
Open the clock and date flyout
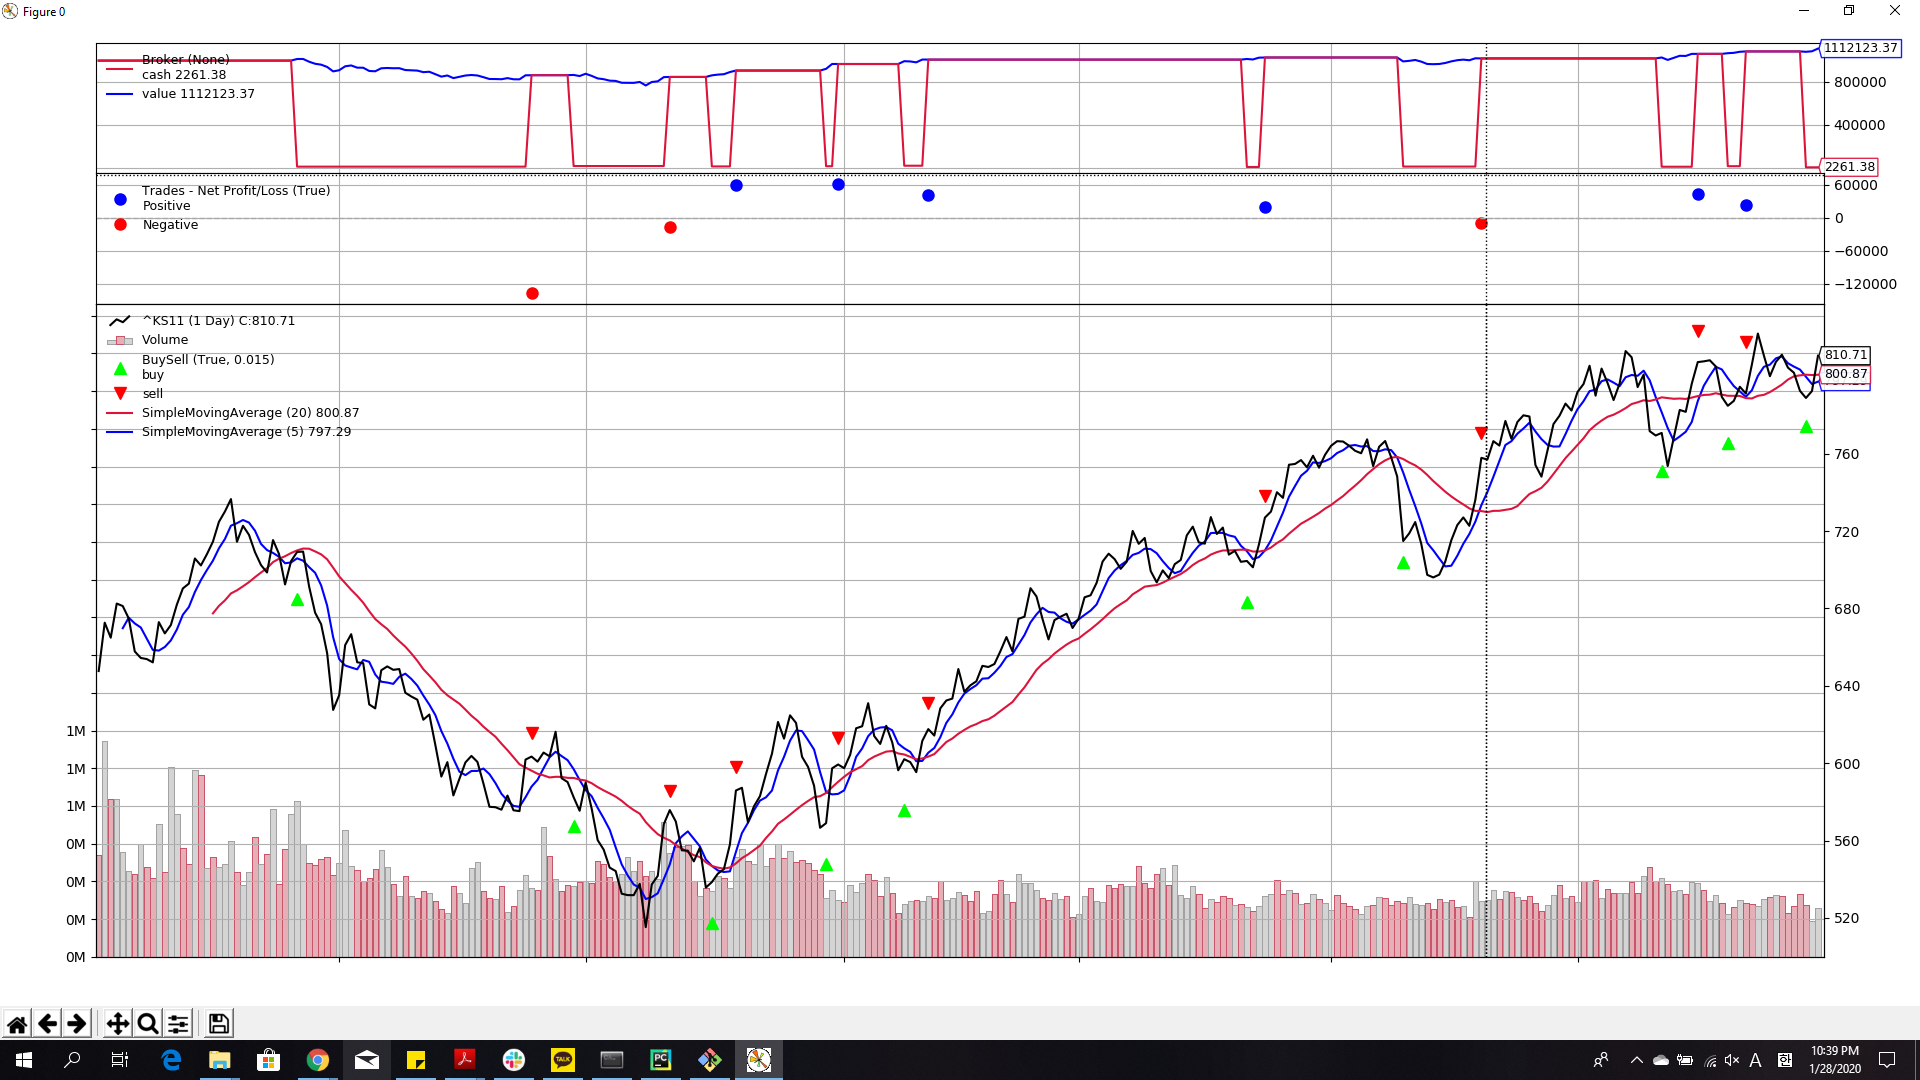tap(1834, 1060)
